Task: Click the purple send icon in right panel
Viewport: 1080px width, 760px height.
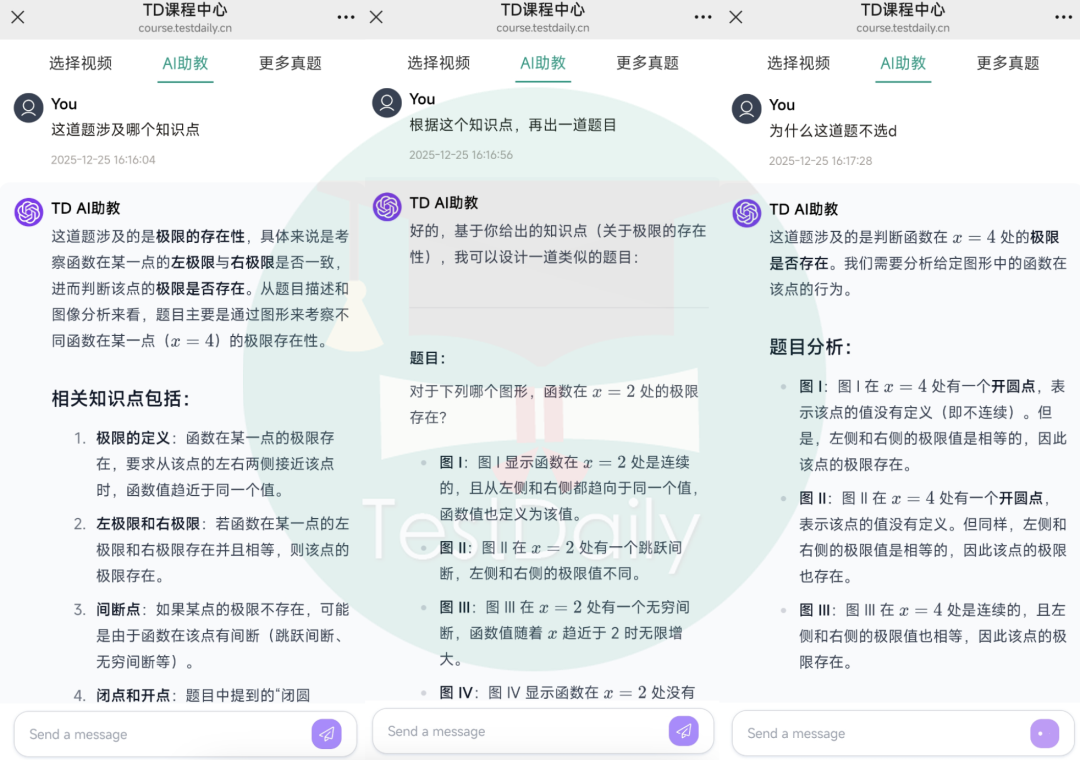Action: 1044,733
